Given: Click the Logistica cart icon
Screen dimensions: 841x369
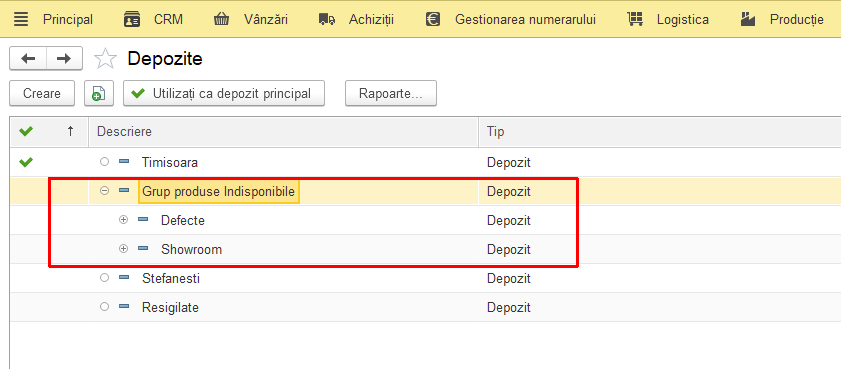Looking at the screenshot, I should [635, 20].
